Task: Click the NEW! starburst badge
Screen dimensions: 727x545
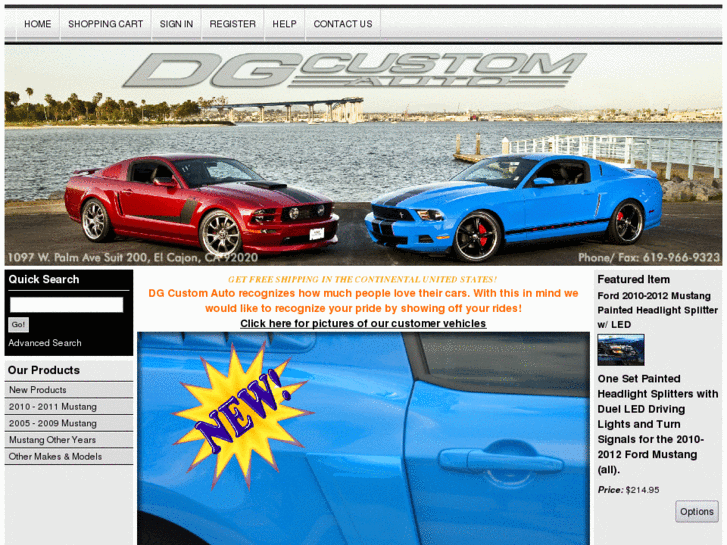Action: (242, 414)
